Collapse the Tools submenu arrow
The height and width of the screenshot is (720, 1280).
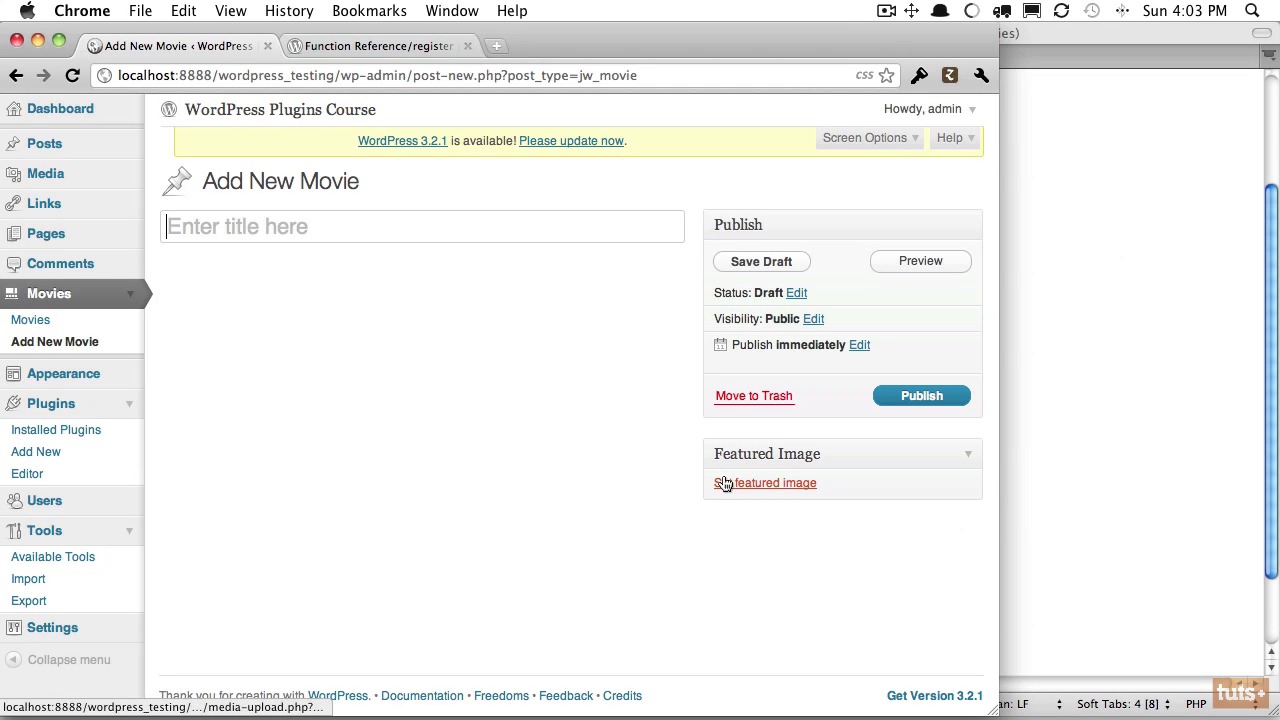click(x=130, y=531)
